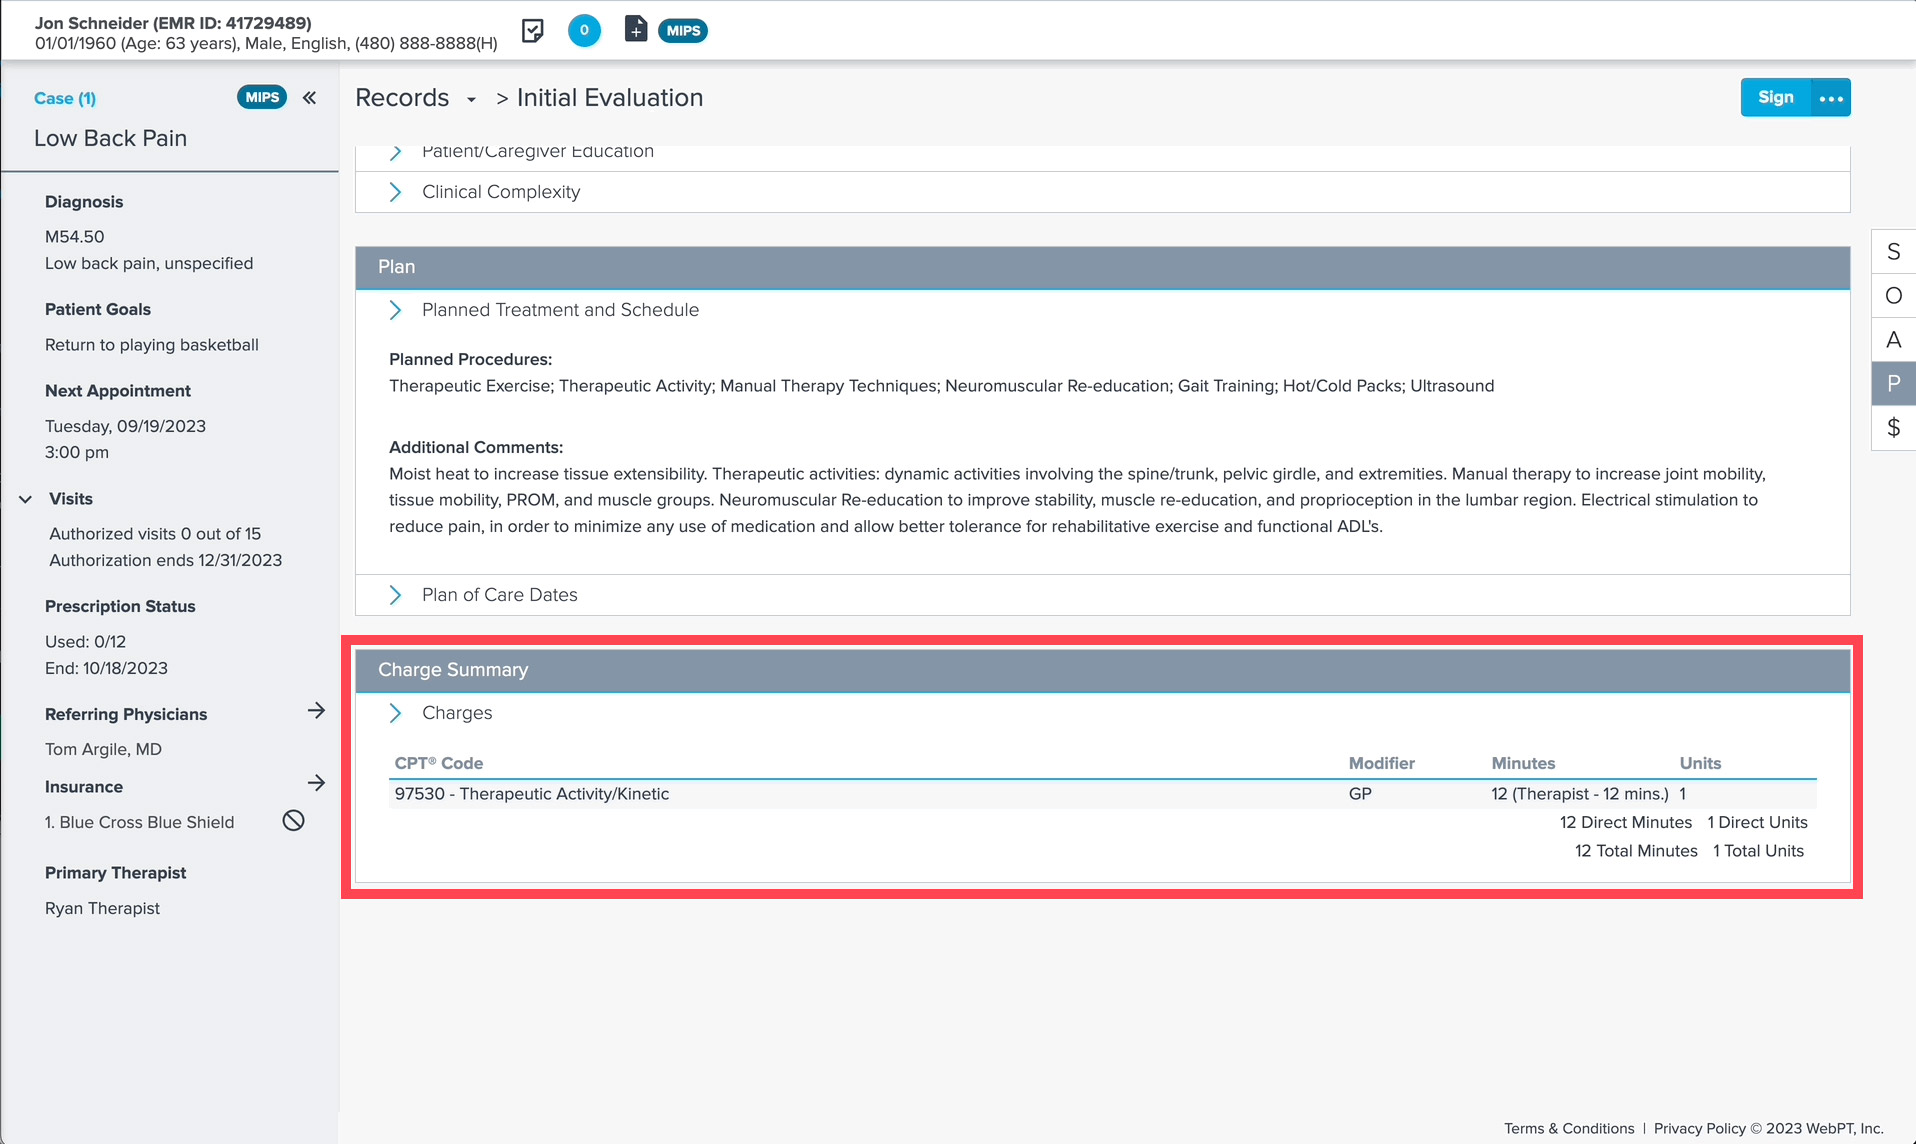Click the blue notification count badge
Viewport: 1916px width, 1144px height.
click(x=584, y=30)
